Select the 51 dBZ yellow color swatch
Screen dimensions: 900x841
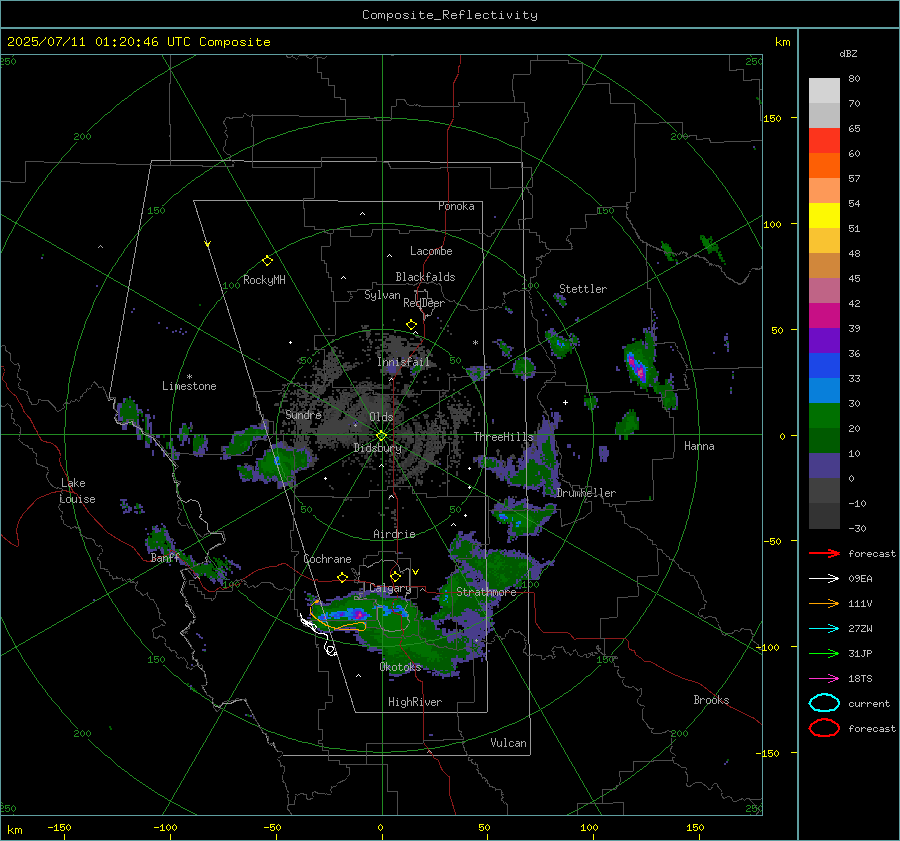pos(824,215)
